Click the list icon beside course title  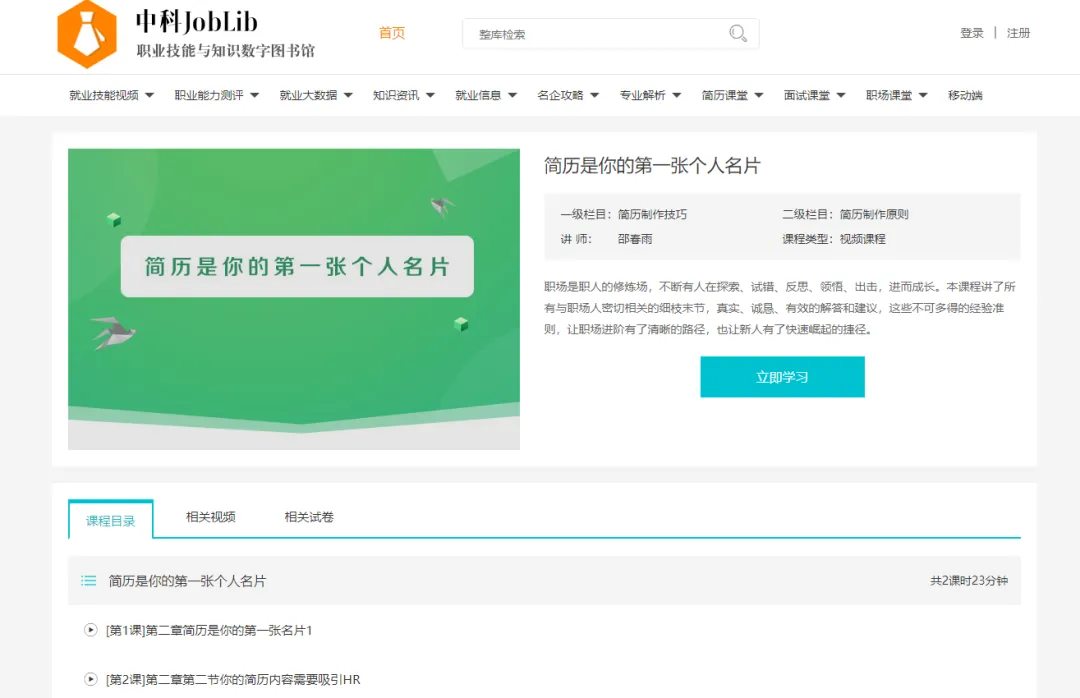click(89, 581)
